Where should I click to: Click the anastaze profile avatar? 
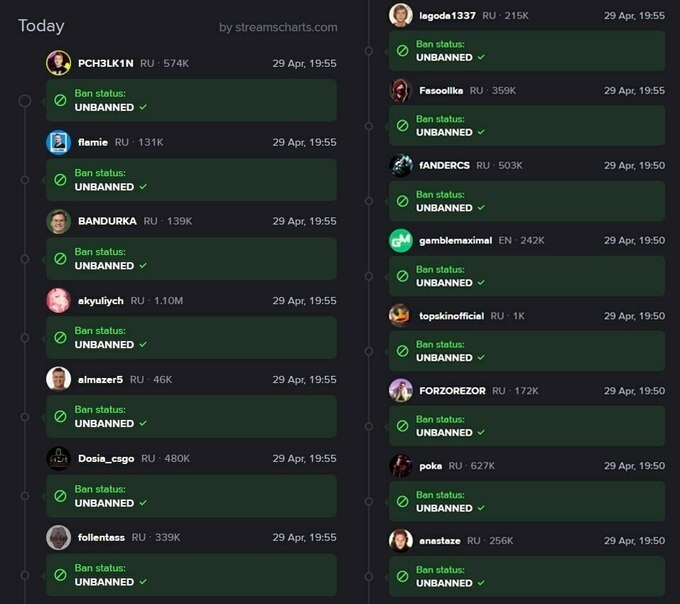tap(400, 541)
